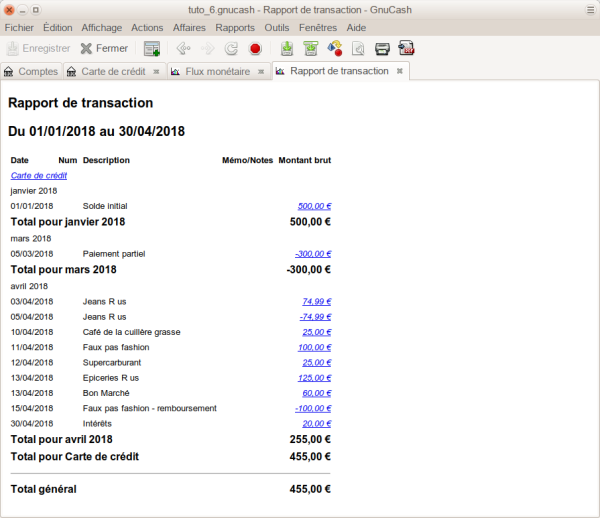Close the Rapport de transaction tab
Screen dimensions: 600x518
[x=399, y=71]
